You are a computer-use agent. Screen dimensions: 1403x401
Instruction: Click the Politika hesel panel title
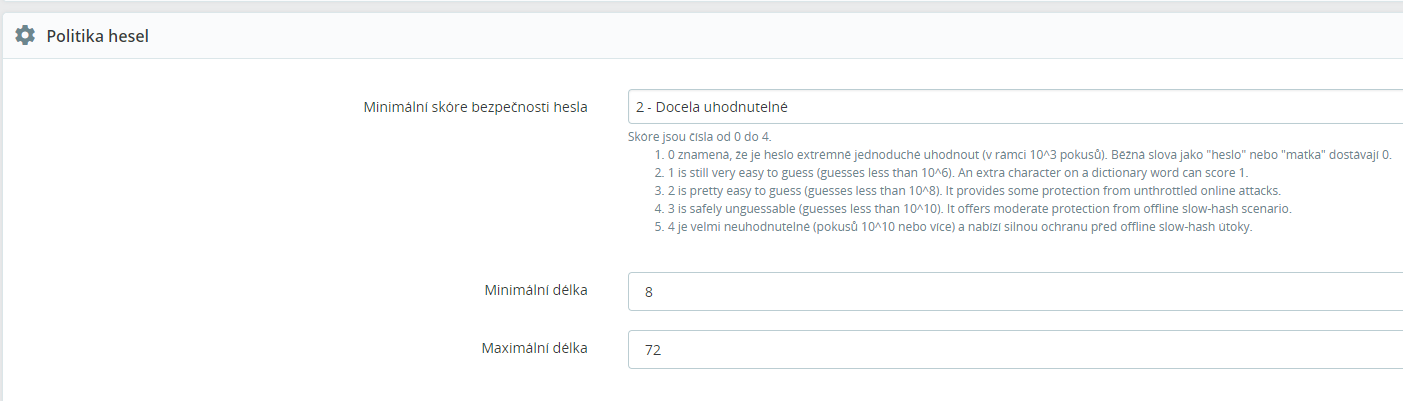pos(97,36)
